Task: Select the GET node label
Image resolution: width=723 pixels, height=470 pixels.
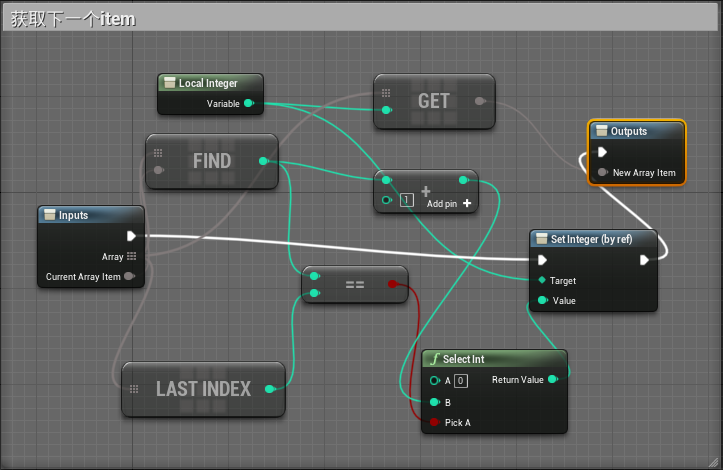Action: tap(434, 101)
